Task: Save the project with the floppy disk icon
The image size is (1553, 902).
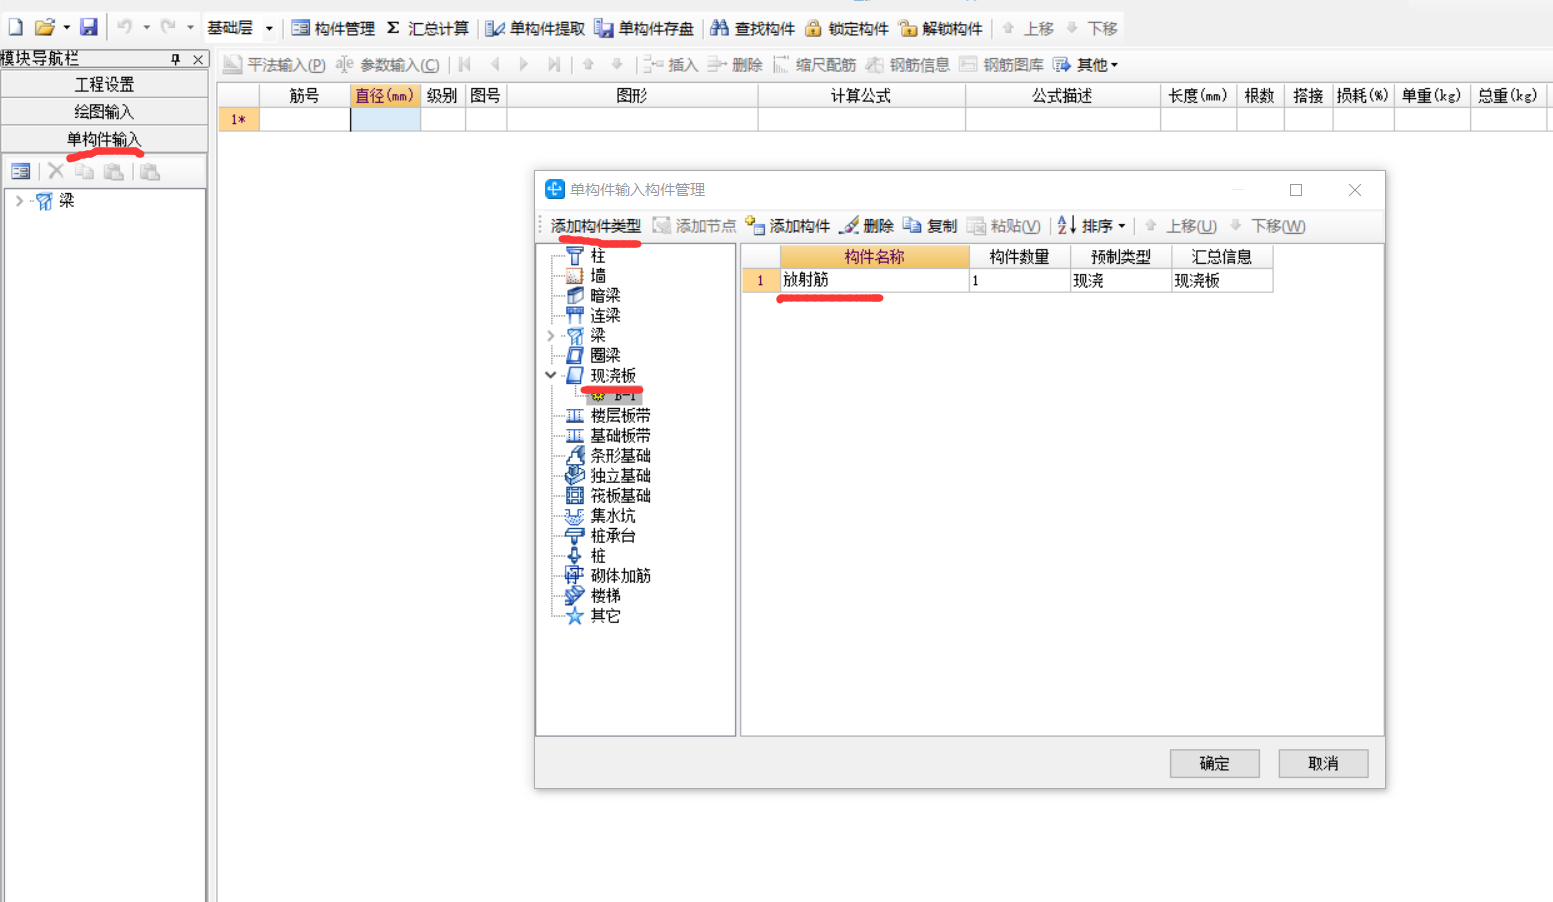Action: point(89,28)
